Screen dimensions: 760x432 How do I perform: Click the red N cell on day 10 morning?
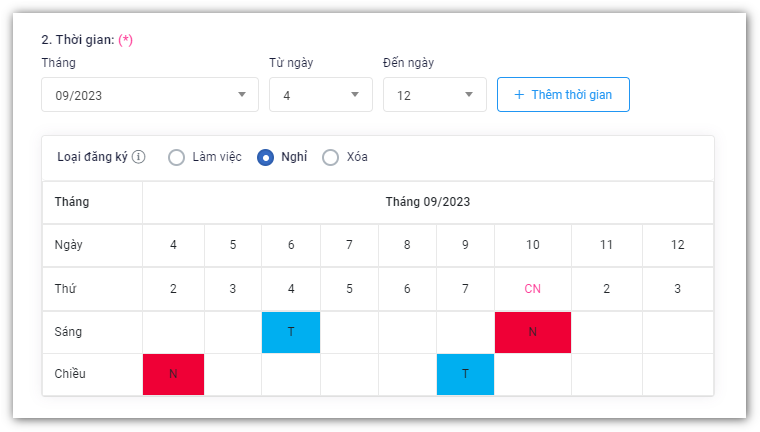533,332
